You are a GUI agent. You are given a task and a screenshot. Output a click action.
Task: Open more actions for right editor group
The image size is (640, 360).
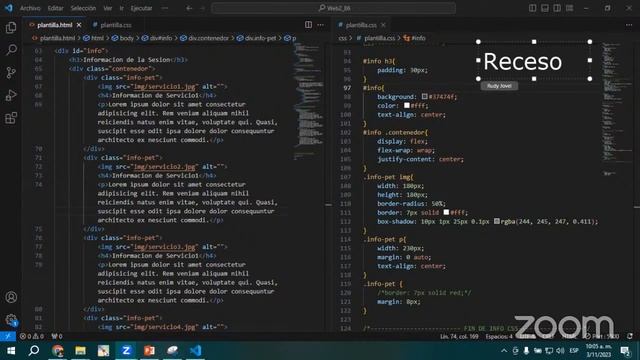(x=629, y=25)
